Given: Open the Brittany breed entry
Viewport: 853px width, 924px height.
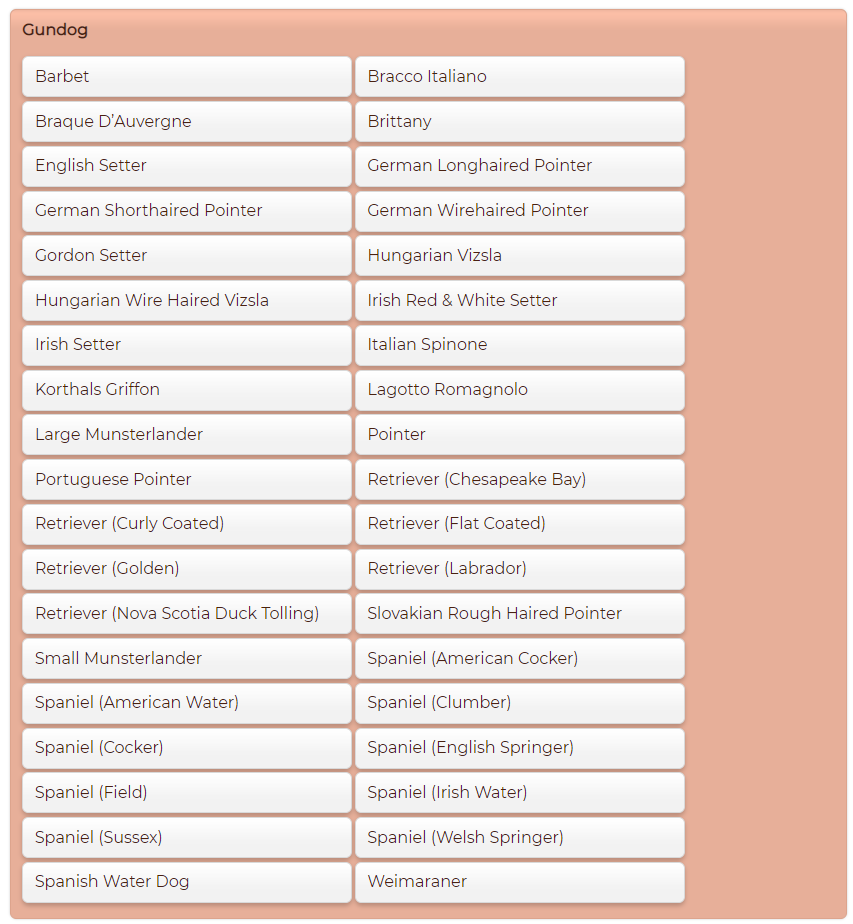Looking at the screenshot, I should tap(519, 121).
